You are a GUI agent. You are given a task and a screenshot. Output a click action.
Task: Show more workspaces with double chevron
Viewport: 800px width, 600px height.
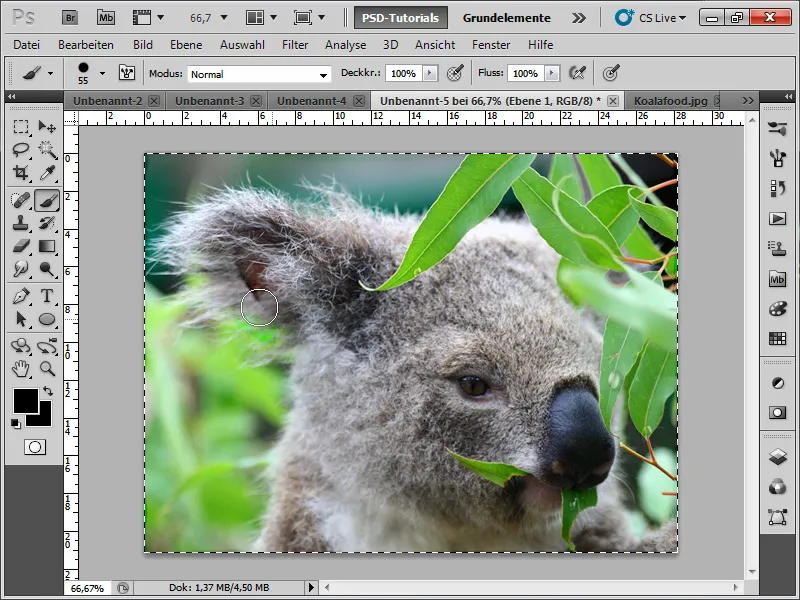[579, 18]
